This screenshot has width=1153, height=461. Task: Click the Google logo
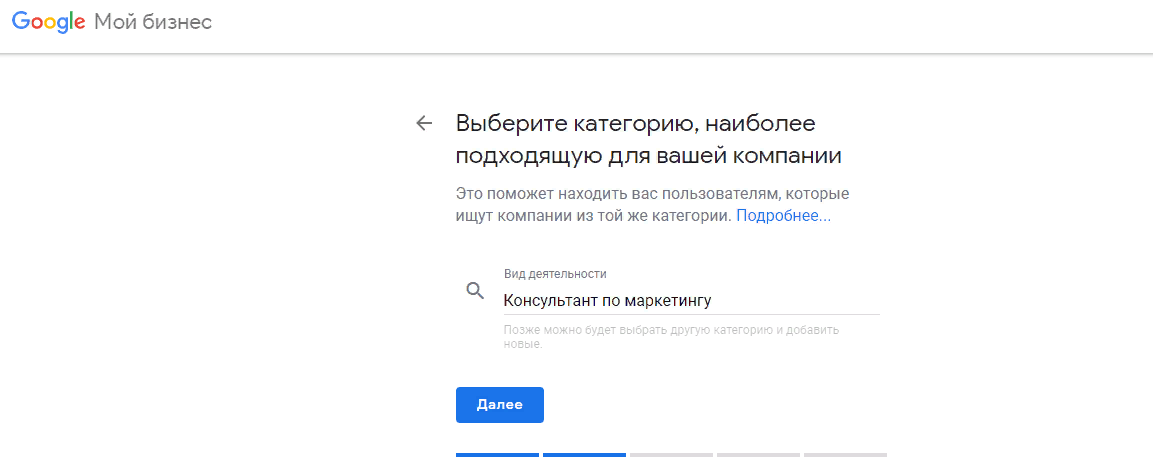48,23
